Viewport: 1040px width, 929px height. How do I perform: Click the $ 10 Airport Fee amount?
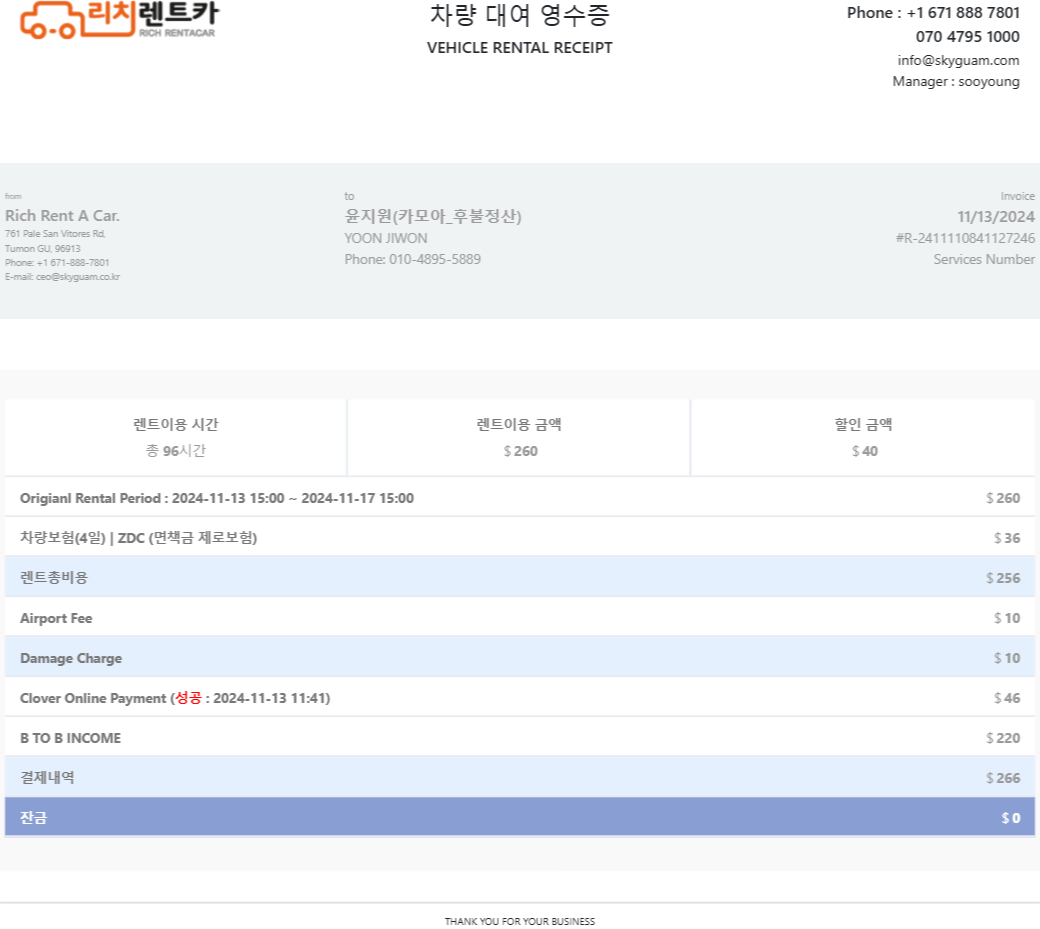pyautogui.click(x=1007, y=618)
